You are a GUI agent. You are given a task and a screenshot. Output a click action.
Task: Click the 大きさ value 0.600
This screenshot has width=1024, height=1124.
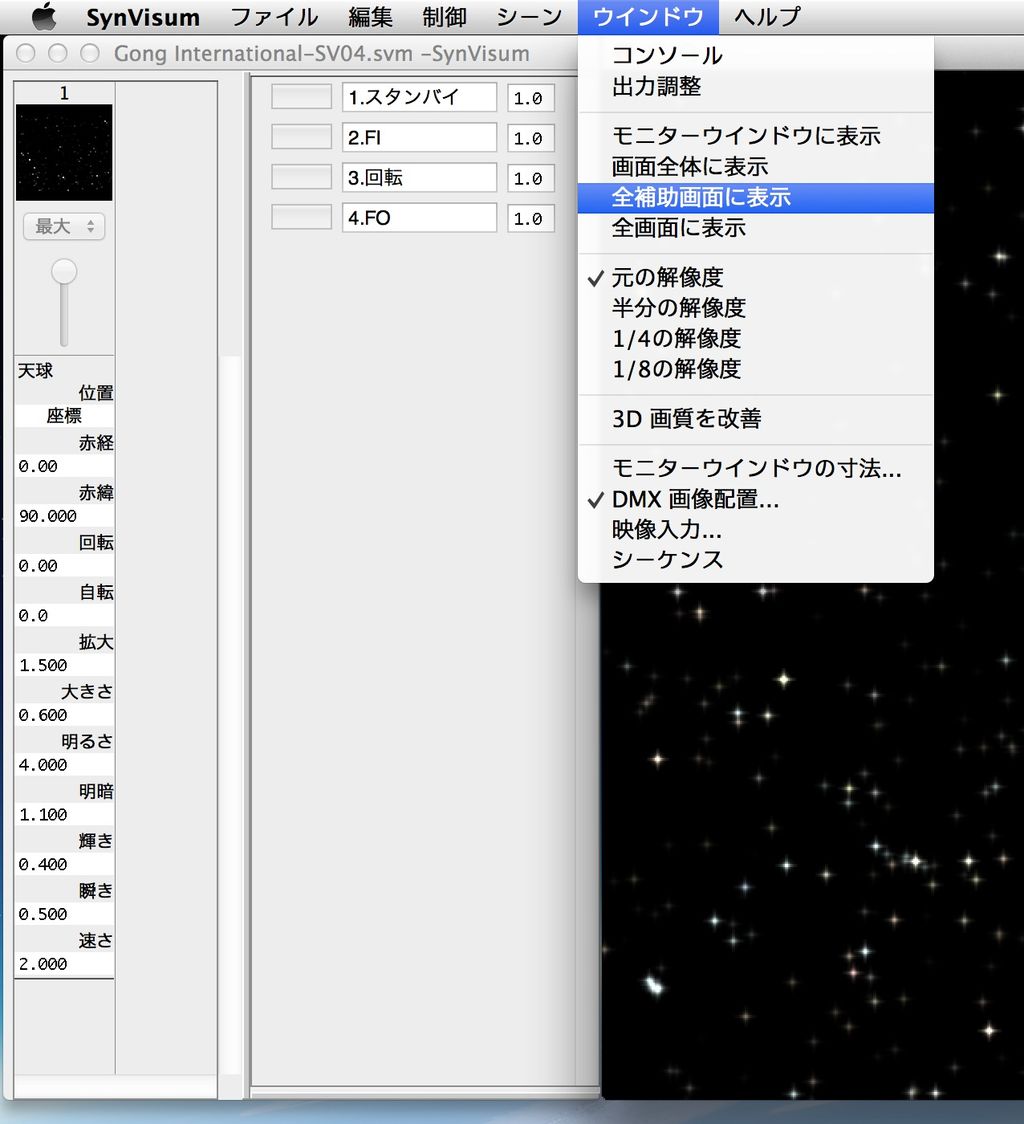(x=64, y=715)
